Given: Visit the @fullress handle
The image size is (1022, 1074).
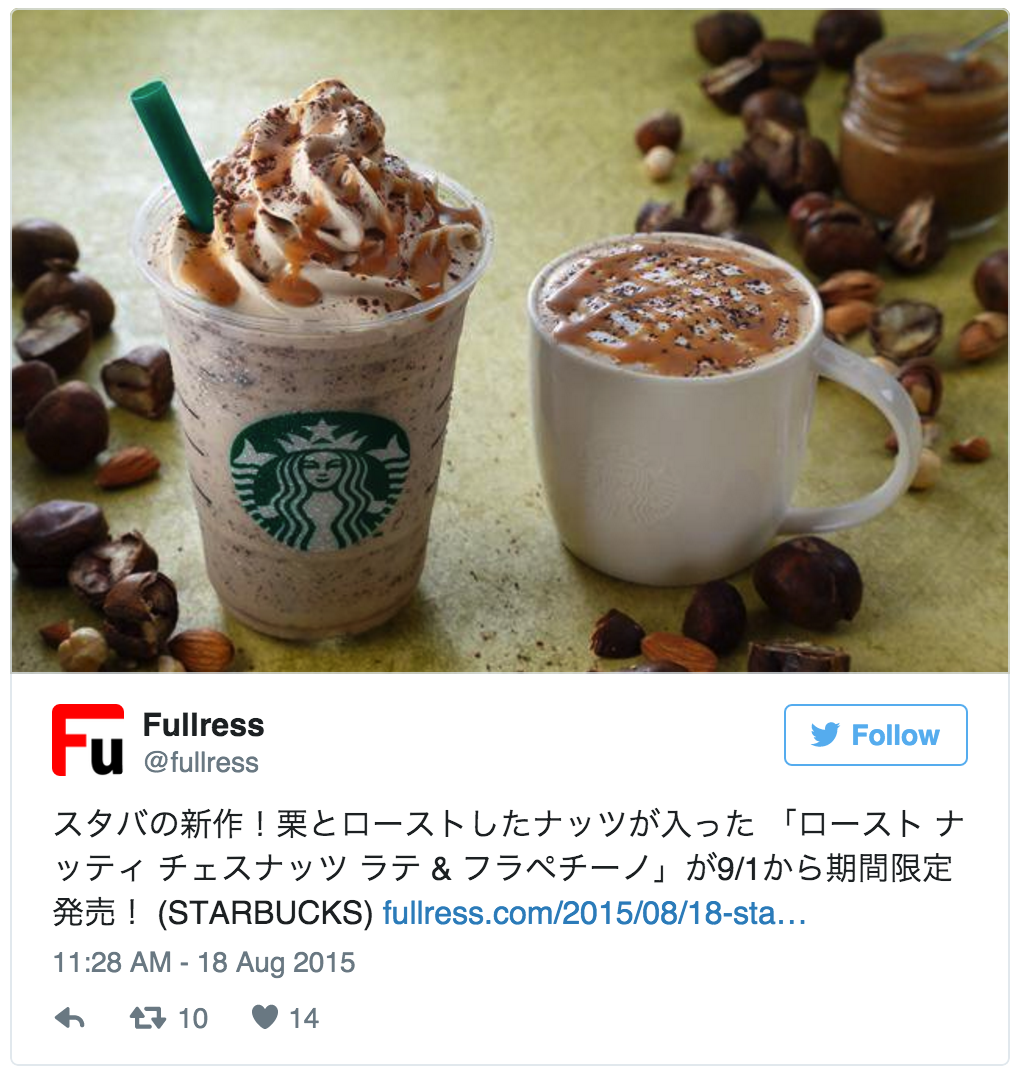Looking at the screenshot, I should [201, 762].
